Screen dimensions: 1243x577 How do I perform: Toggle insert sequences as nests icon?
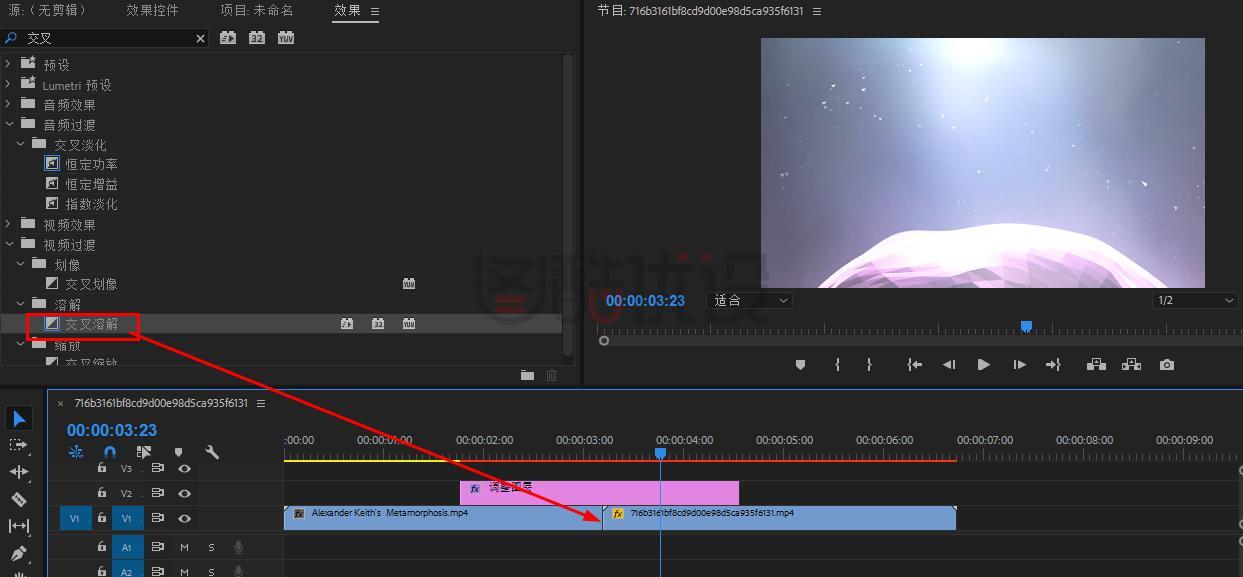point(76,452)
